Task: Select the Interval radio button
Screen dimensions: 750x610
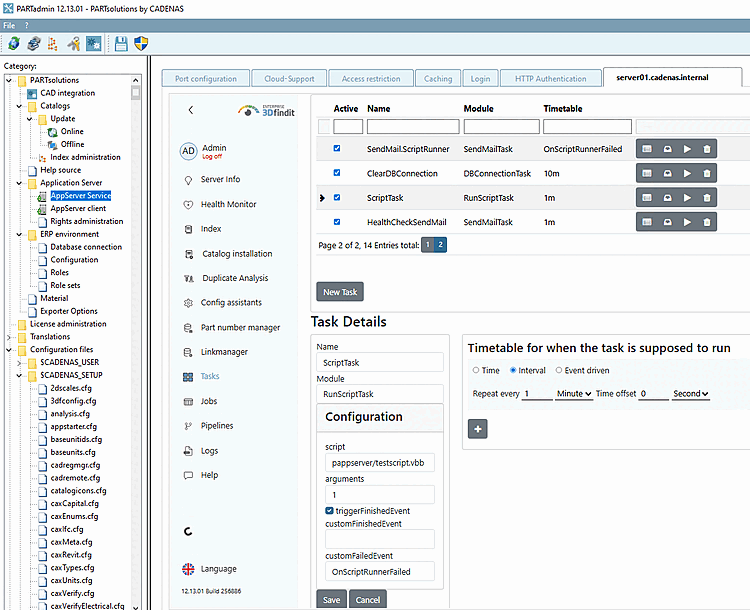Action: pyautogui.click(x=513, y=370)
